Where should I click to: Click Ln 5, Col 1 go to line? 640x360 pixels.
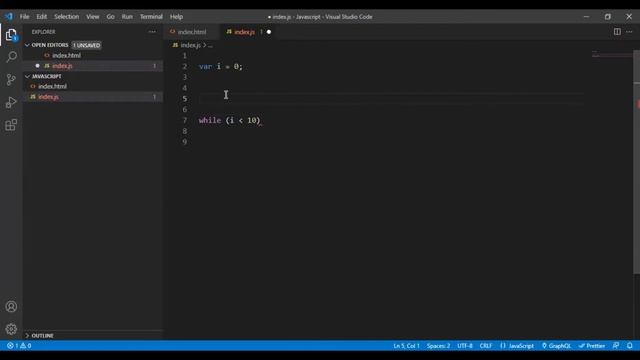point(406,346)
